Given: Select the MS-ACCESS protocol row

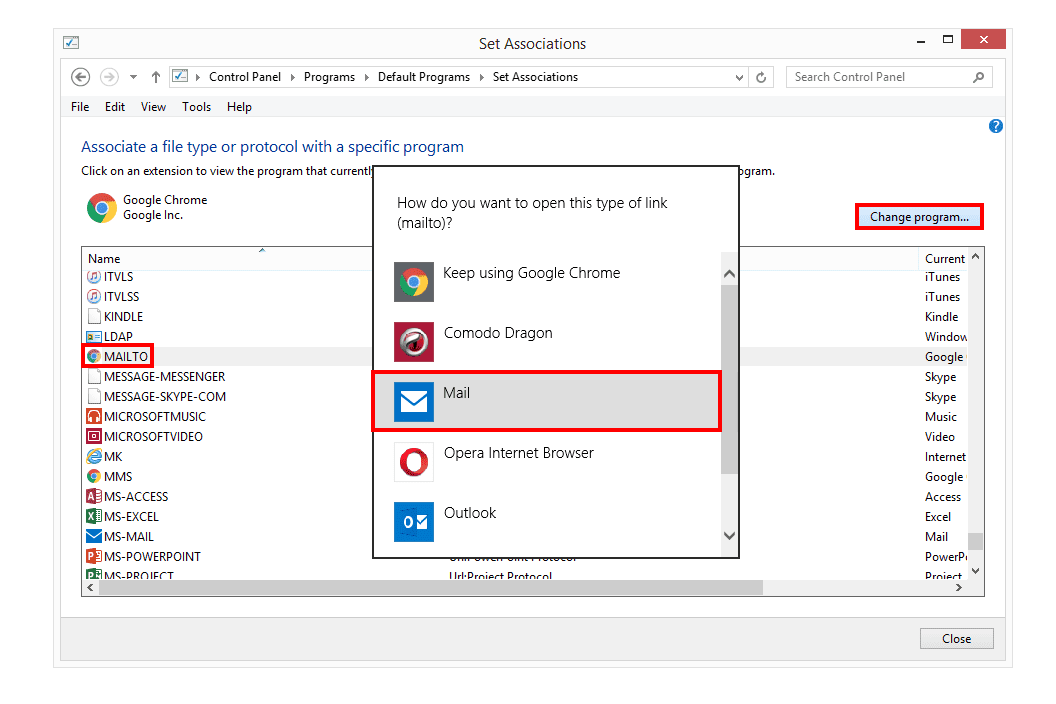Looking at the screenshot, I should (136, 497).
